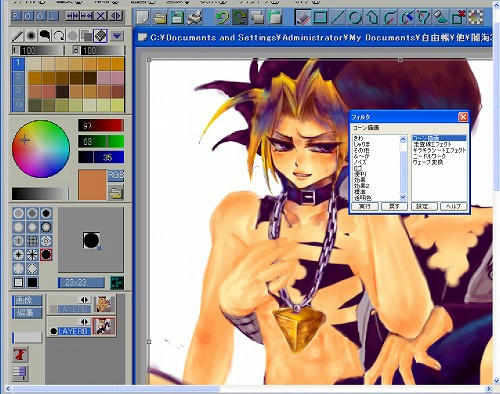Pick a hue on the color wheel
Screen dimensions: 500x394
41,149
